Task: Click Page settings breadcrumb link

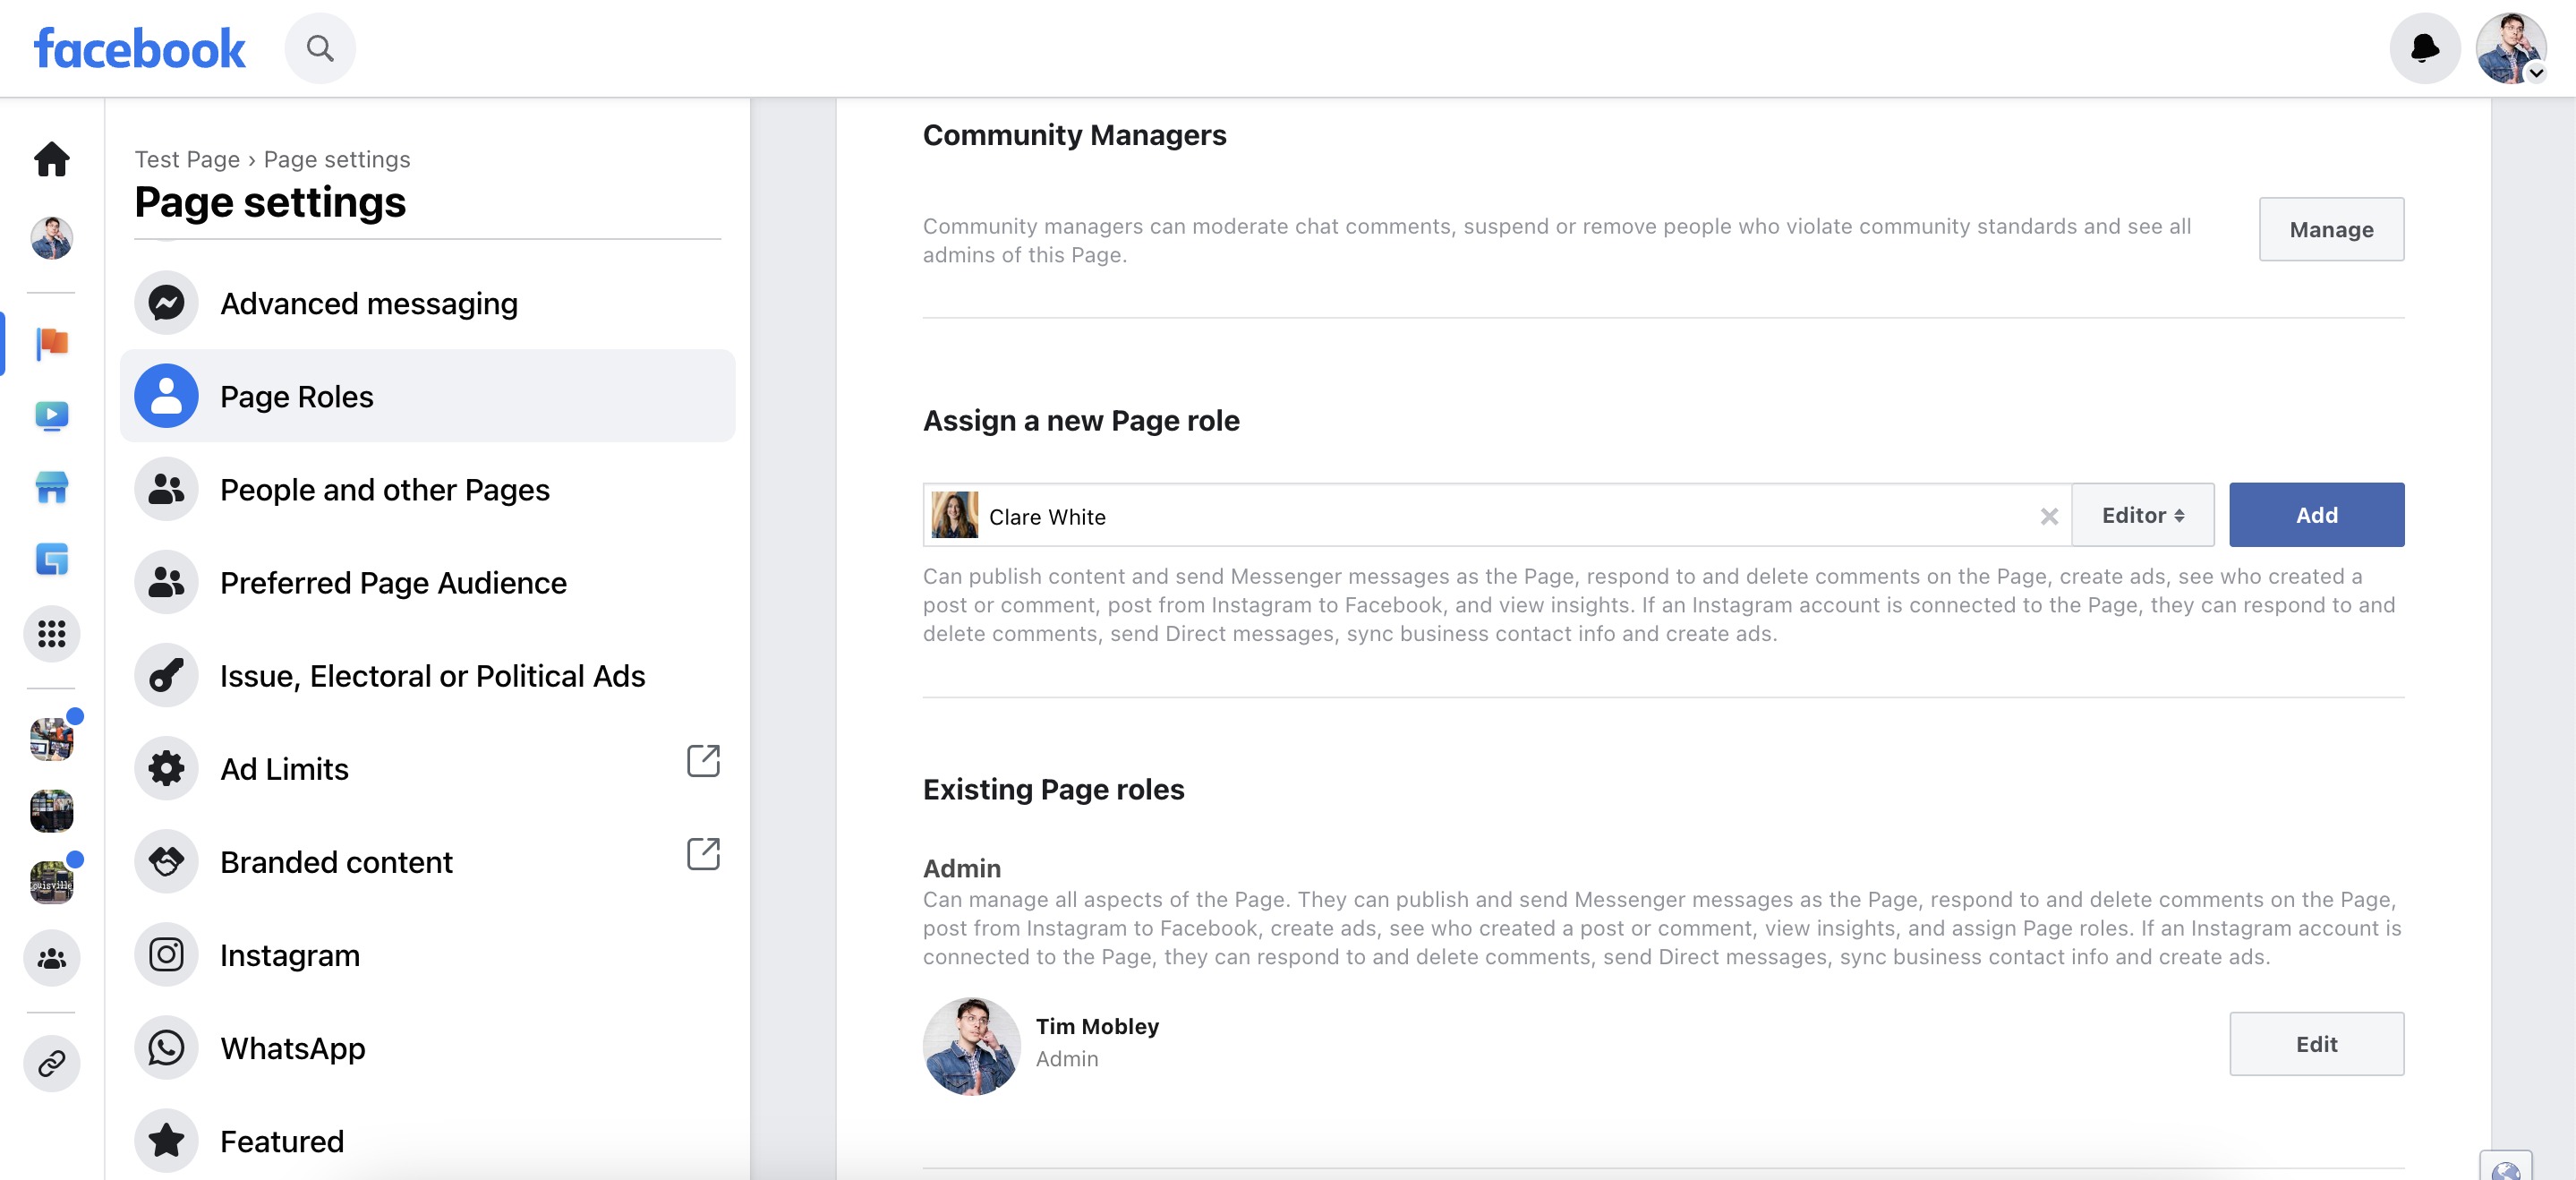Action: click(x=337, y=159)
